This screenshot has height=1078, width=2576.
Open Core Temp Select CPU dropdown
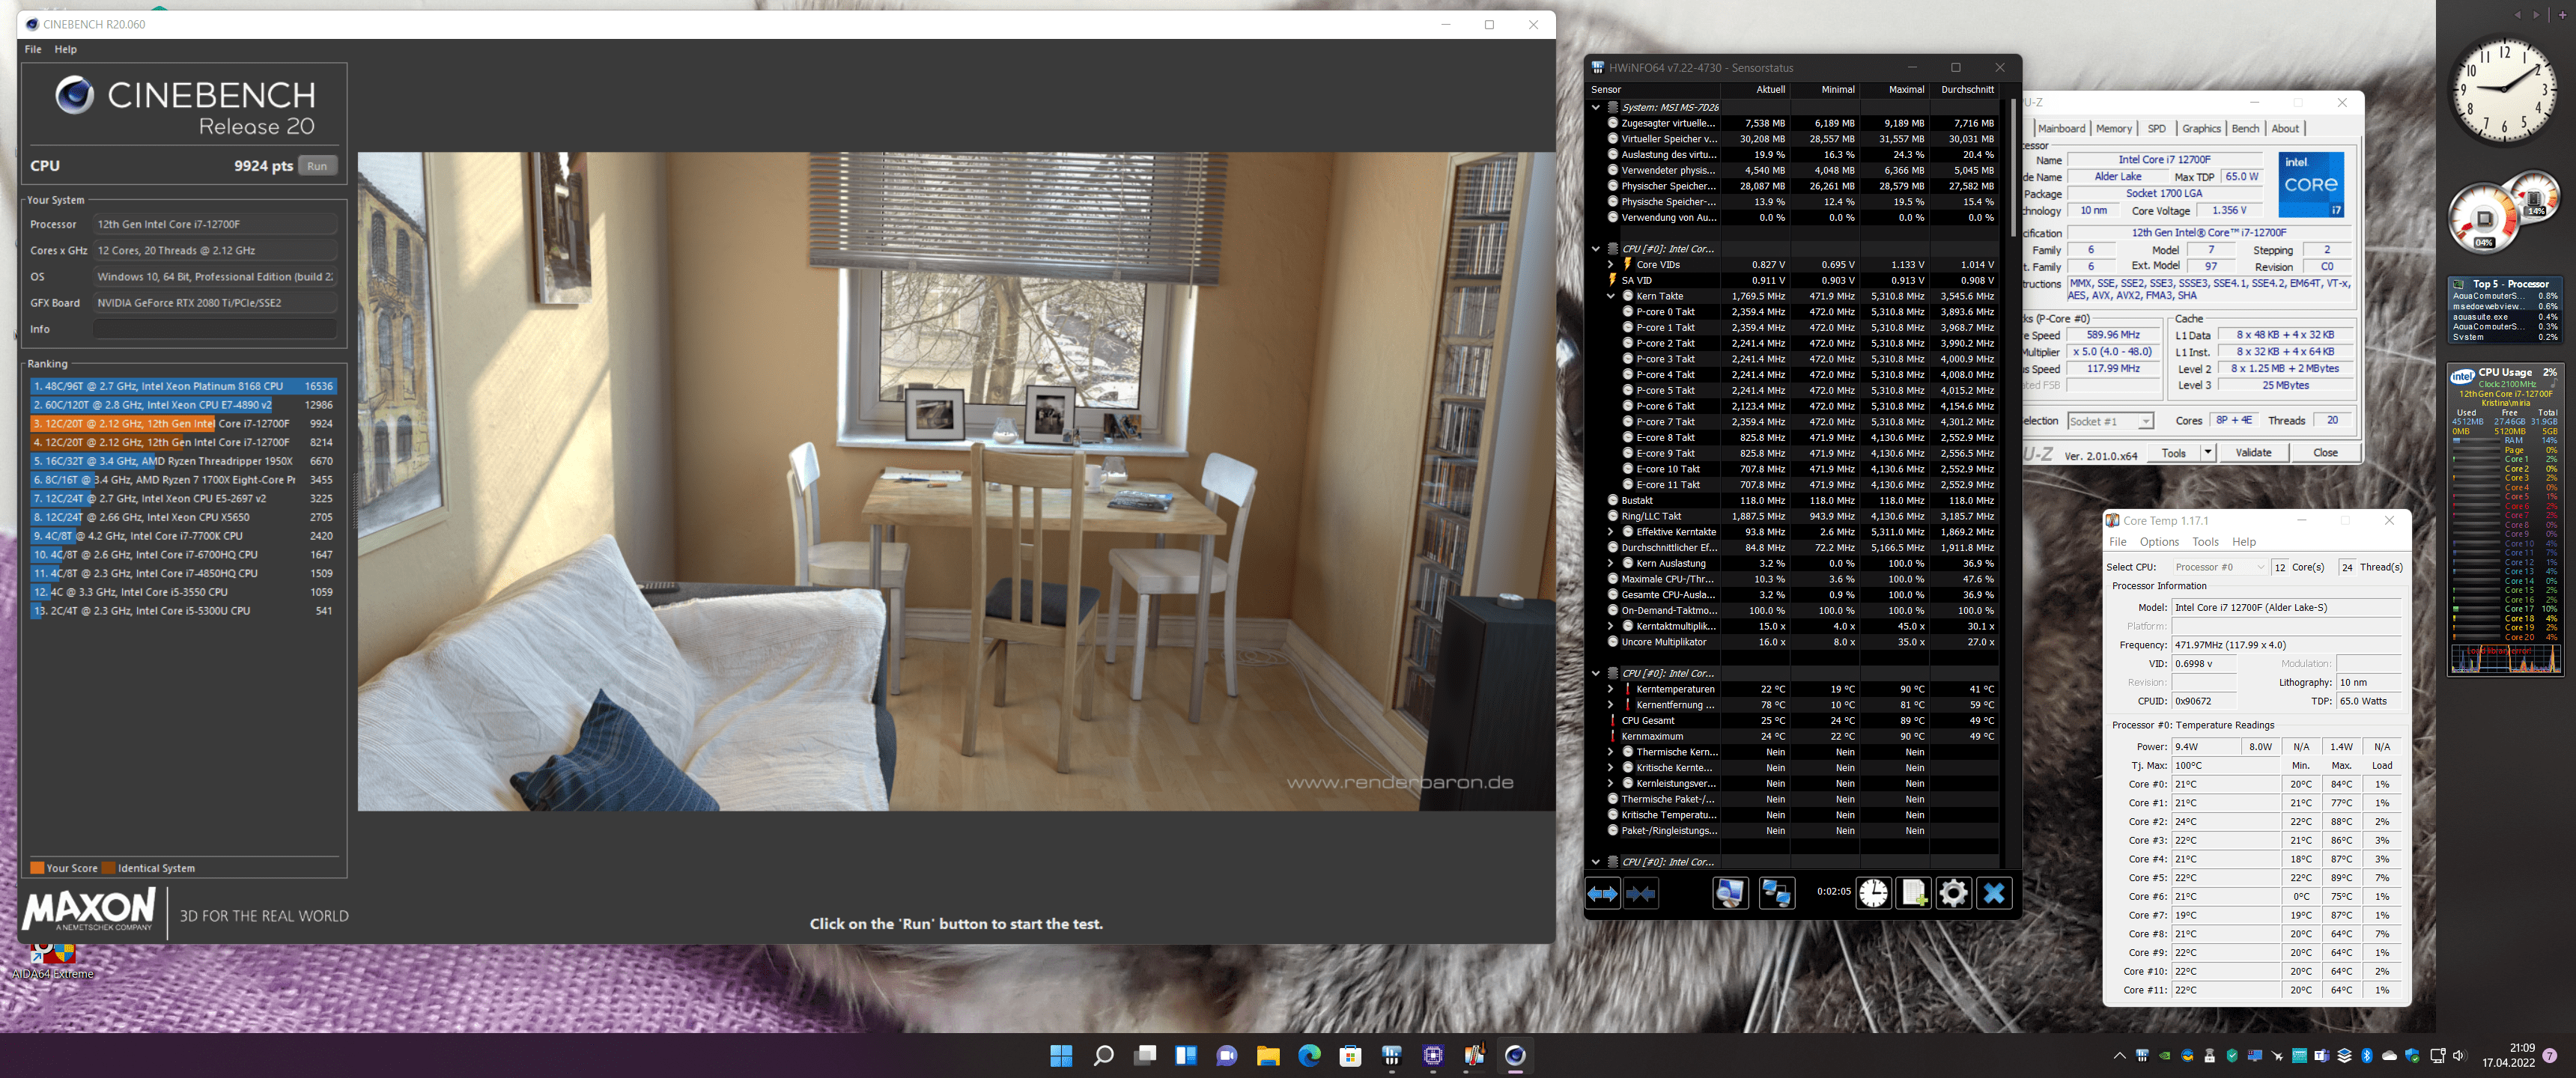click(2219, 567)
